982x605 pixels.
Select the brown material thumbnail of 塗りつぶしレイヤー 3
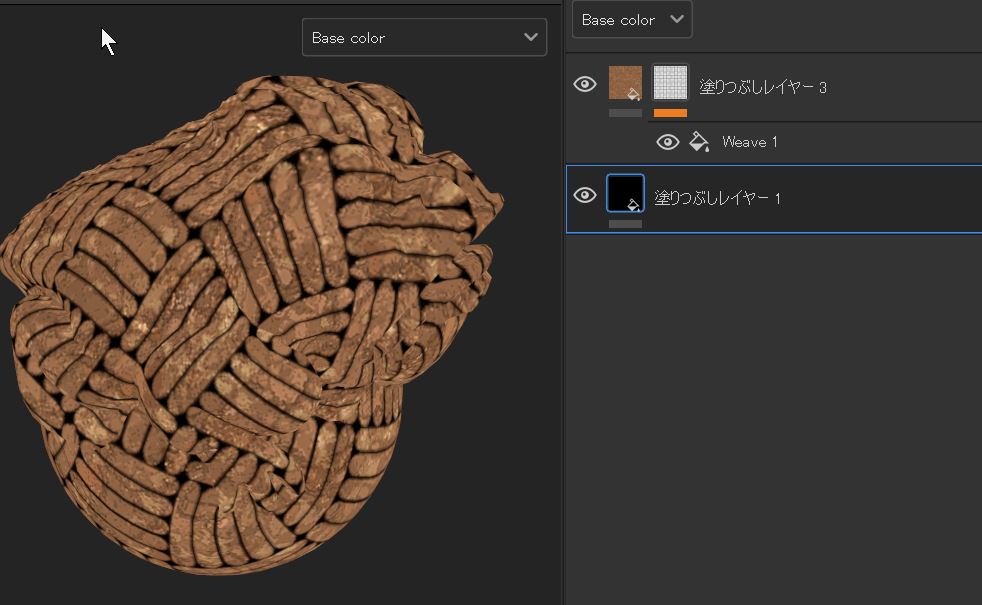coord(625,83)
